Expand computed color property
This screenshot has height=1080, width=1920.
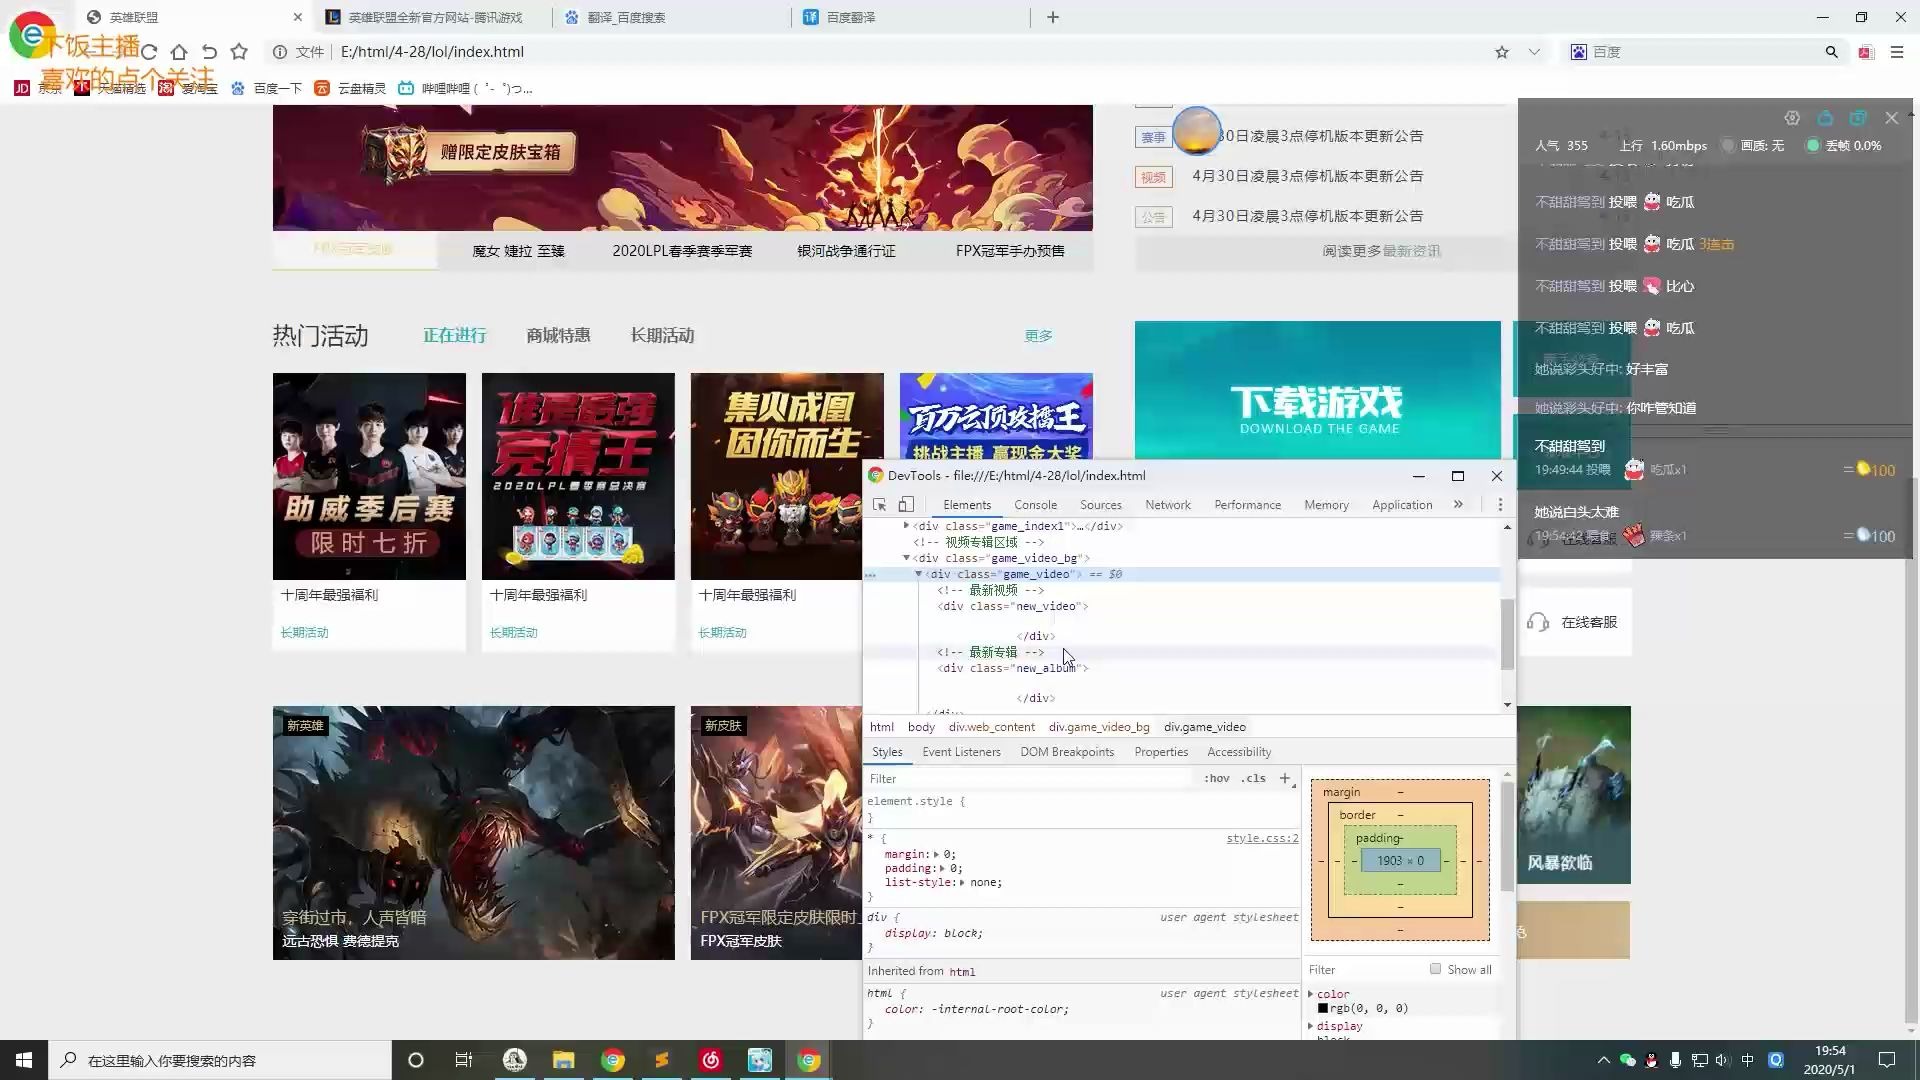pyautogui.click(x=1311, y=994)
